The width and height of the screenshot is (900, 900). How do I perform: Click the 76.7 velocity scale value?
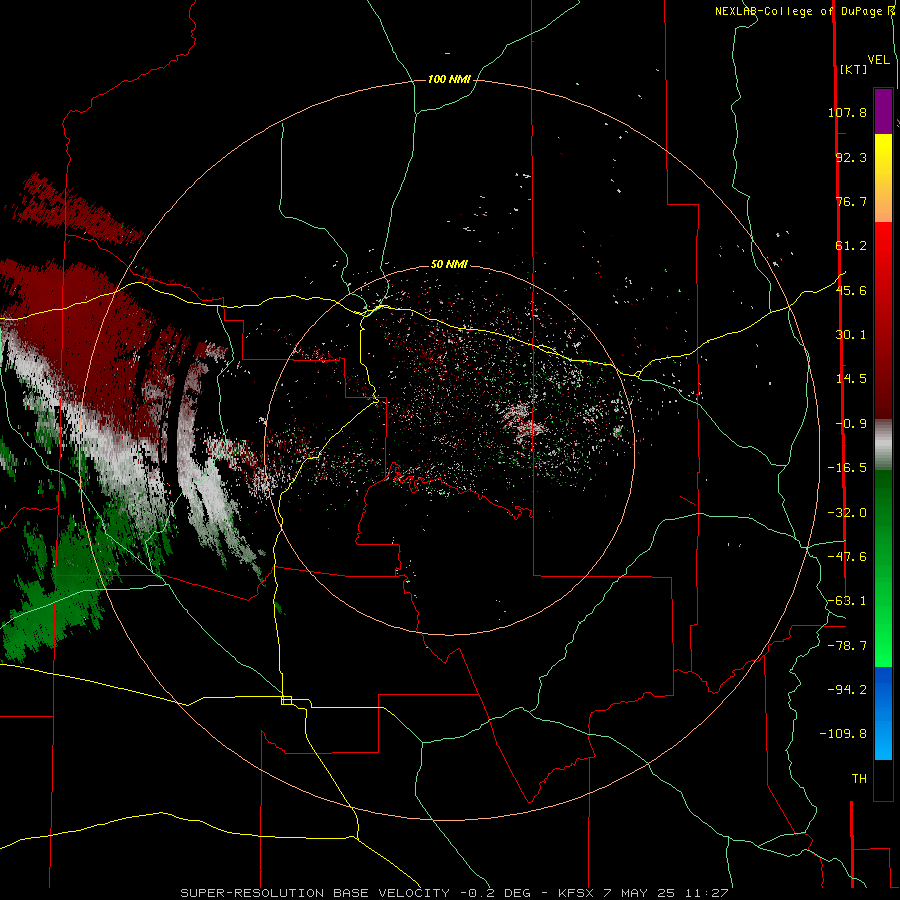pyautogui.click(x=851, y=201)
